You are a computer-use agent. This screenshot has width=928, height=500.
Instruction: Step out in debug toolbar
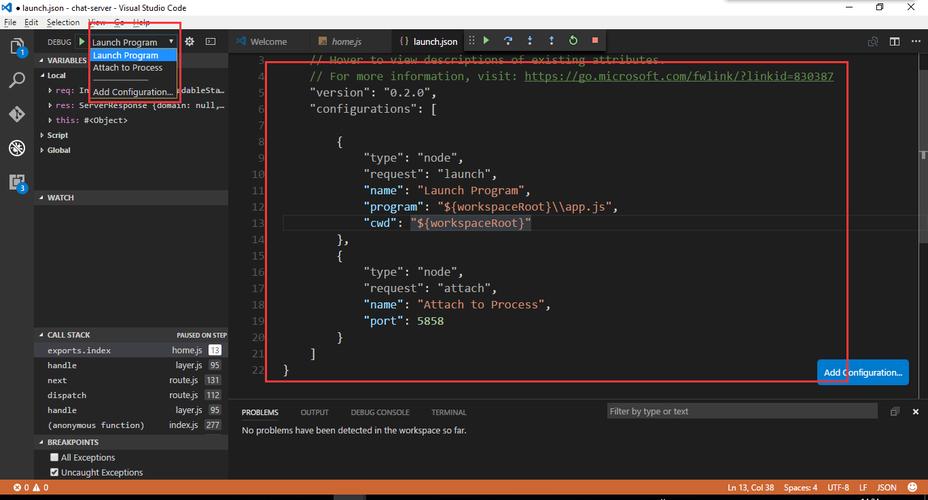click(552, 40)
